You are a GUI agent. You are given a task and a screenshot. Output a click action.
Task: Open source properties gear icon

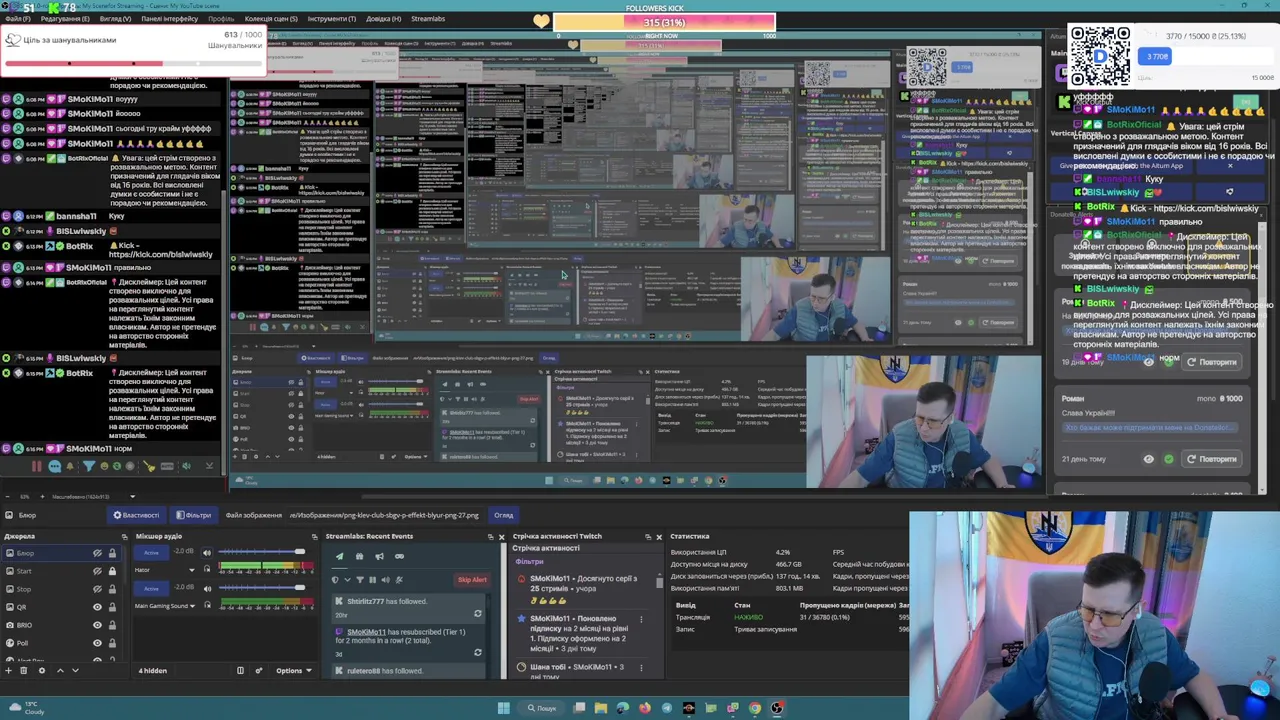pos(42,671)
